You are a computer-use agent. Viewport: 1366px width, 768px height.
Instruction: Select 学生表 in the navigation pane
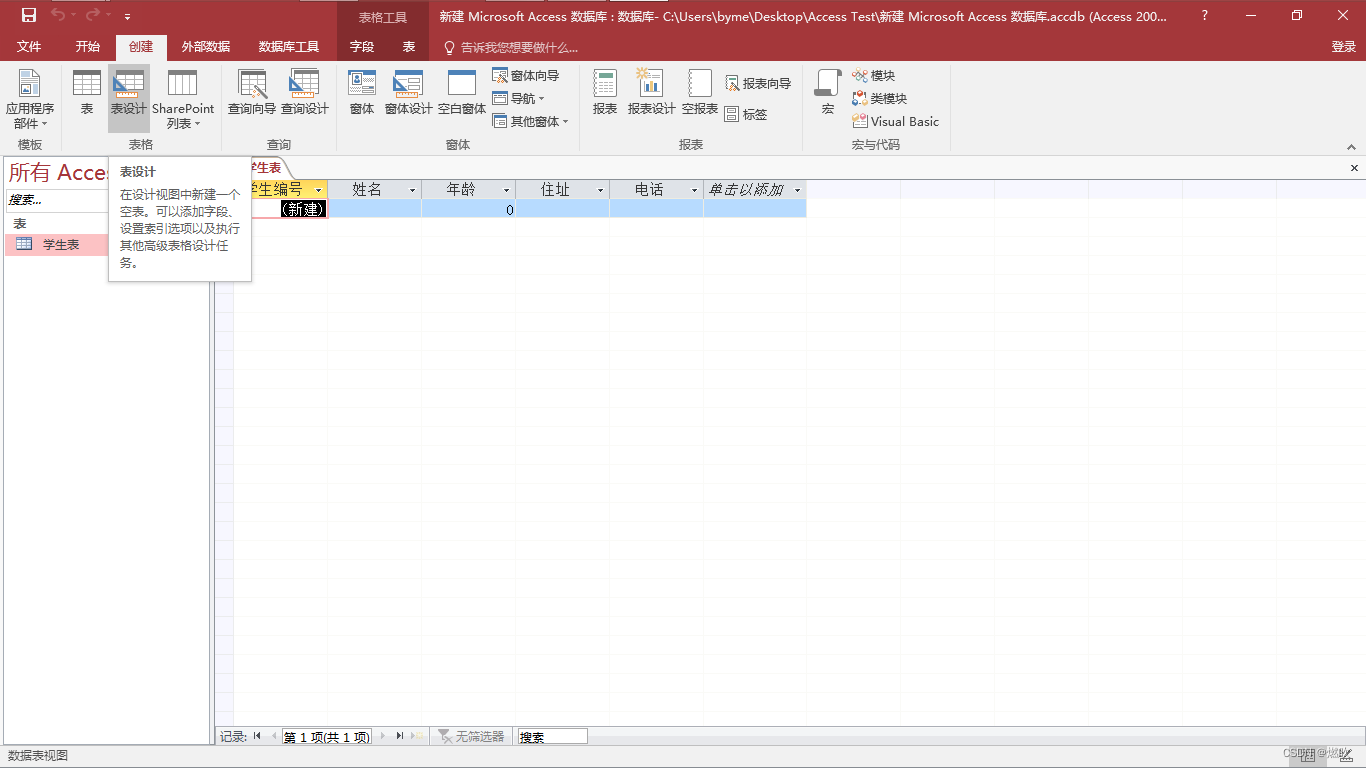coord(57,245)
